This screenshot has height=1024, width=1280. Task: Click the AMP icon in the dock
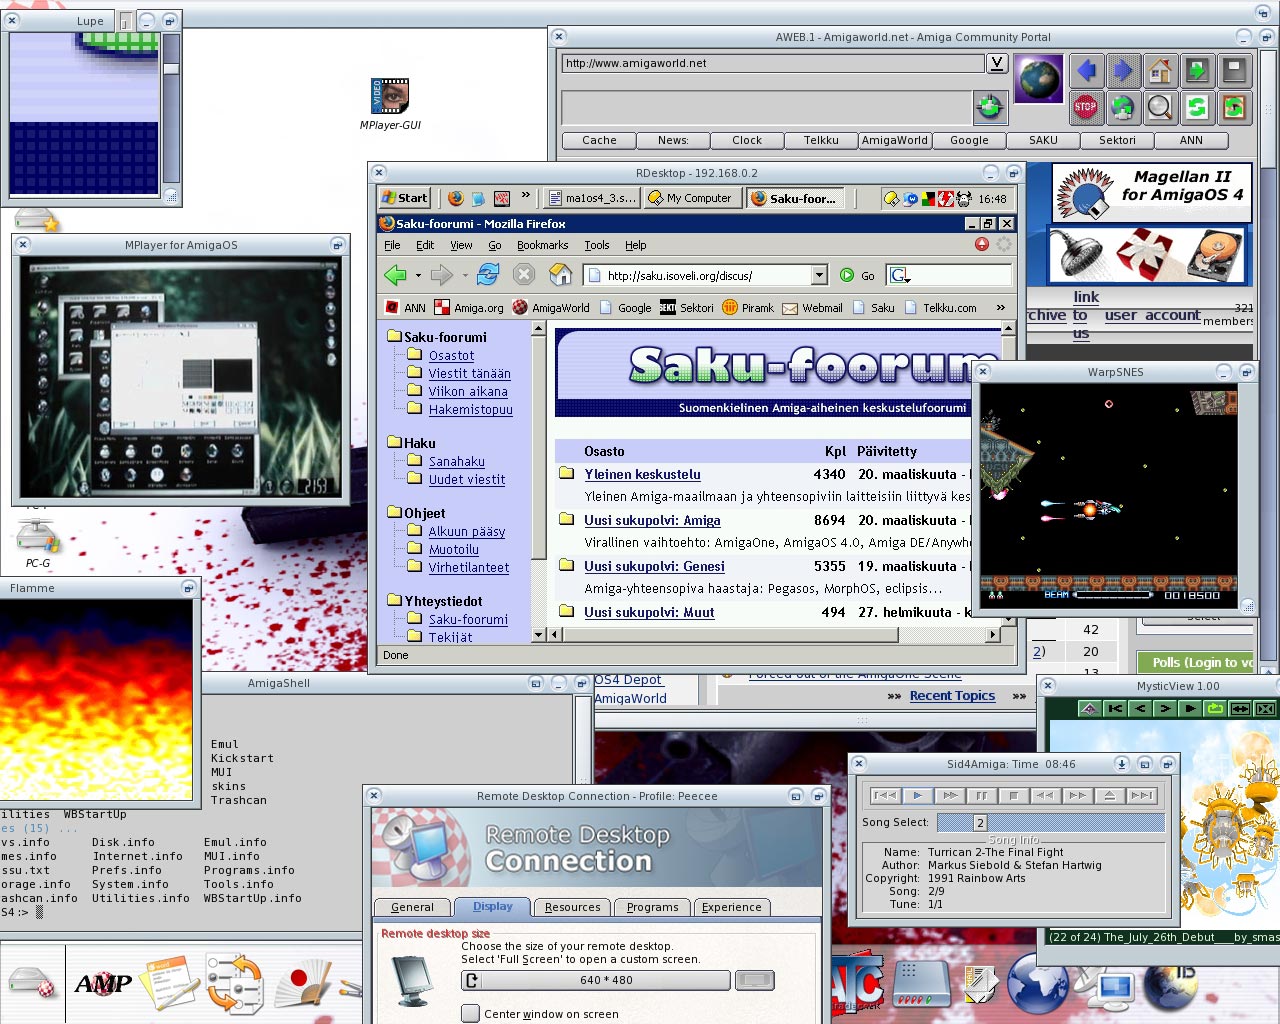tap(103, 984)
